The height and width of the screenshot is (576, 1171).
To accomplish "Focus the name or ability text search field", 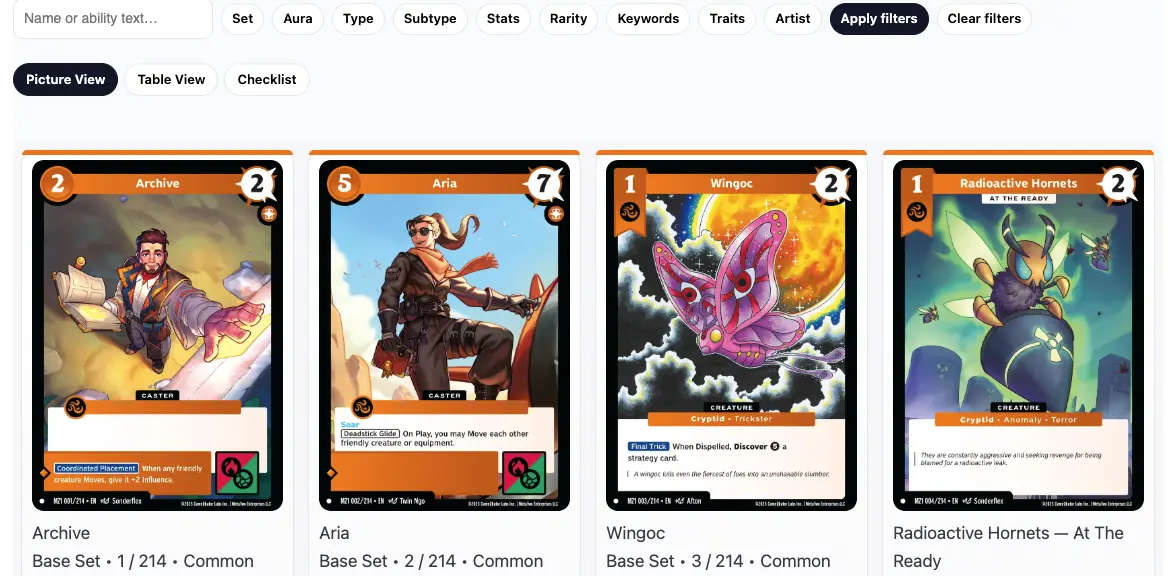I will 113,18.
